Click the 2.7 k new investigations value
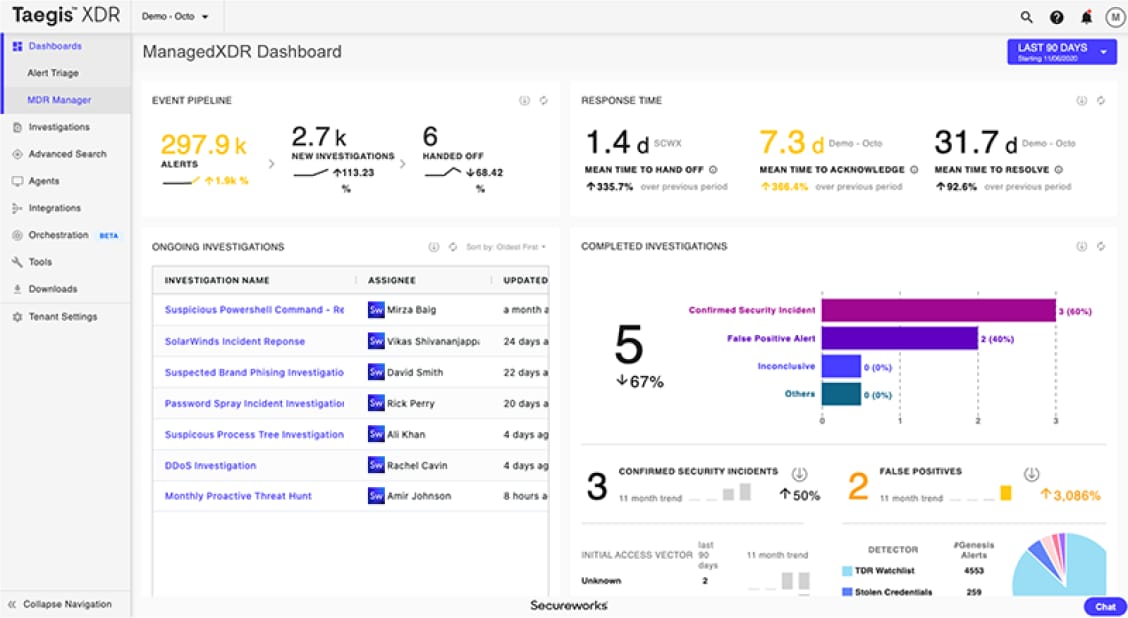This screenshot has height=618, width=1128. click(319, 137)
